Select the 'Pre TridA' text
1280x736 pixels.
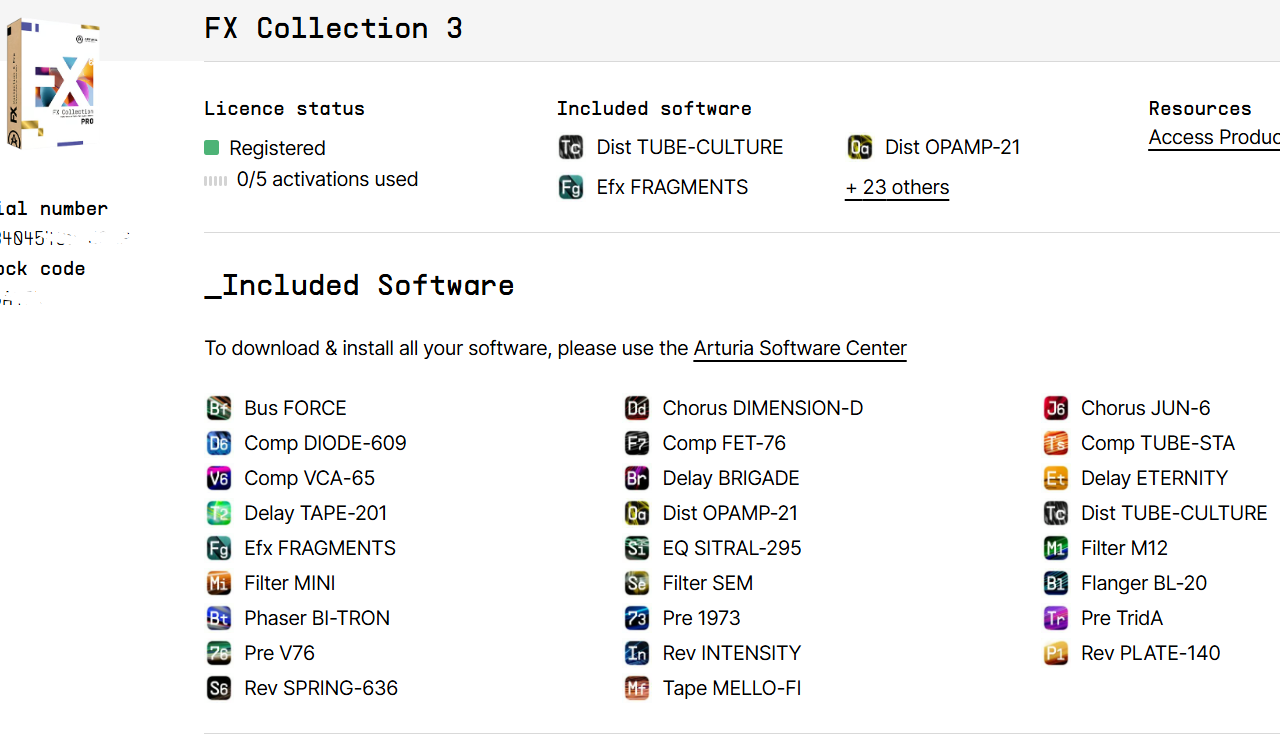pyautogui.click(x=1122, y=618)
